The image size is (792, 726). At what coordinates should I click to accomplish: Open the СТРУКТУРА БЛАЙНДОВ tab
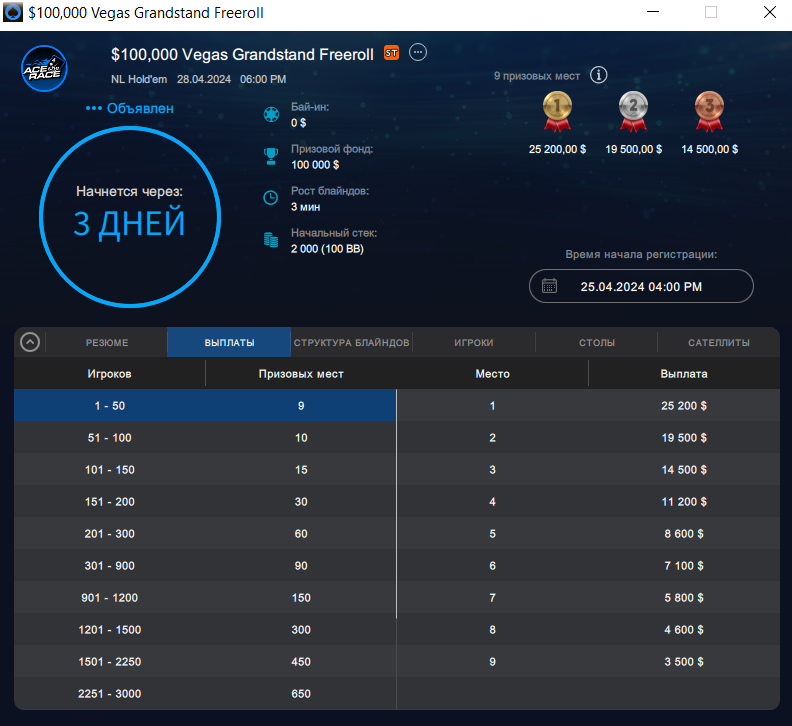352,343
